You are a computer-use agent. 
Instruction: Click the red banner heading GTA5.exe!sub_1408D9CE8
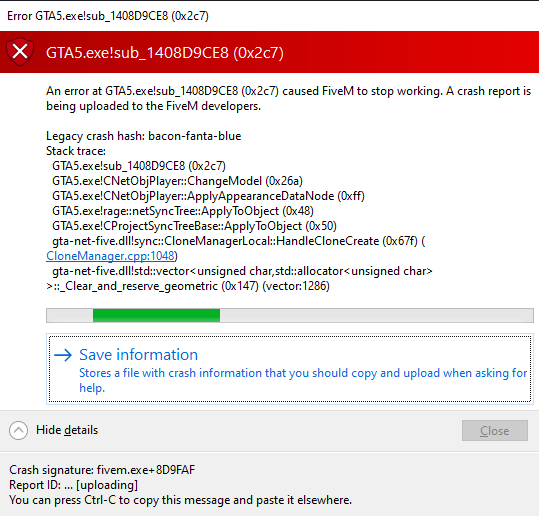(165, 53)
